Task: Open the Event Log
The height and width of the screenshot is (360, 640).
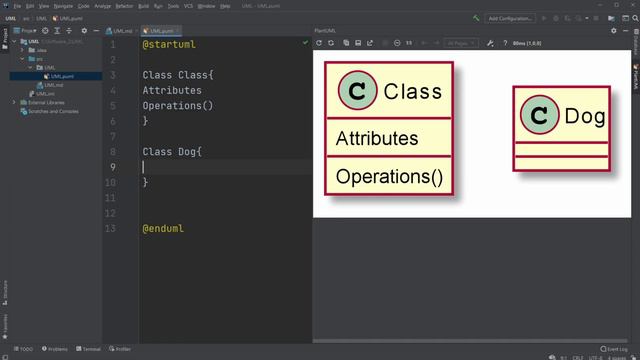Action: [614, 349]
